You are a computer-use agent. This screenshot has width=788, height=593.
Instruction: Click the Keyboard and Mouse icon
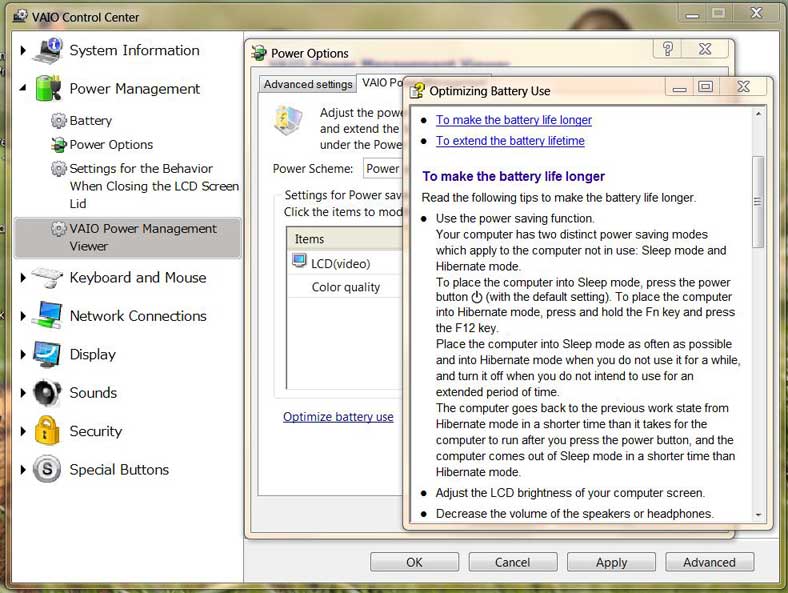(47, 277)
